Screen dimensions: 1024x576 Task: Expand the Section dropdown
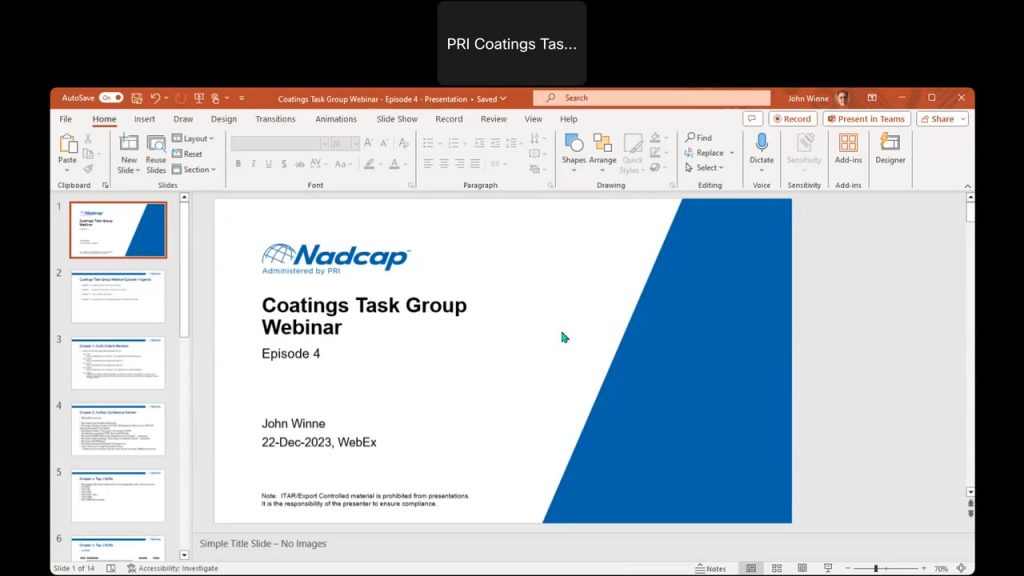coord(192,170)
